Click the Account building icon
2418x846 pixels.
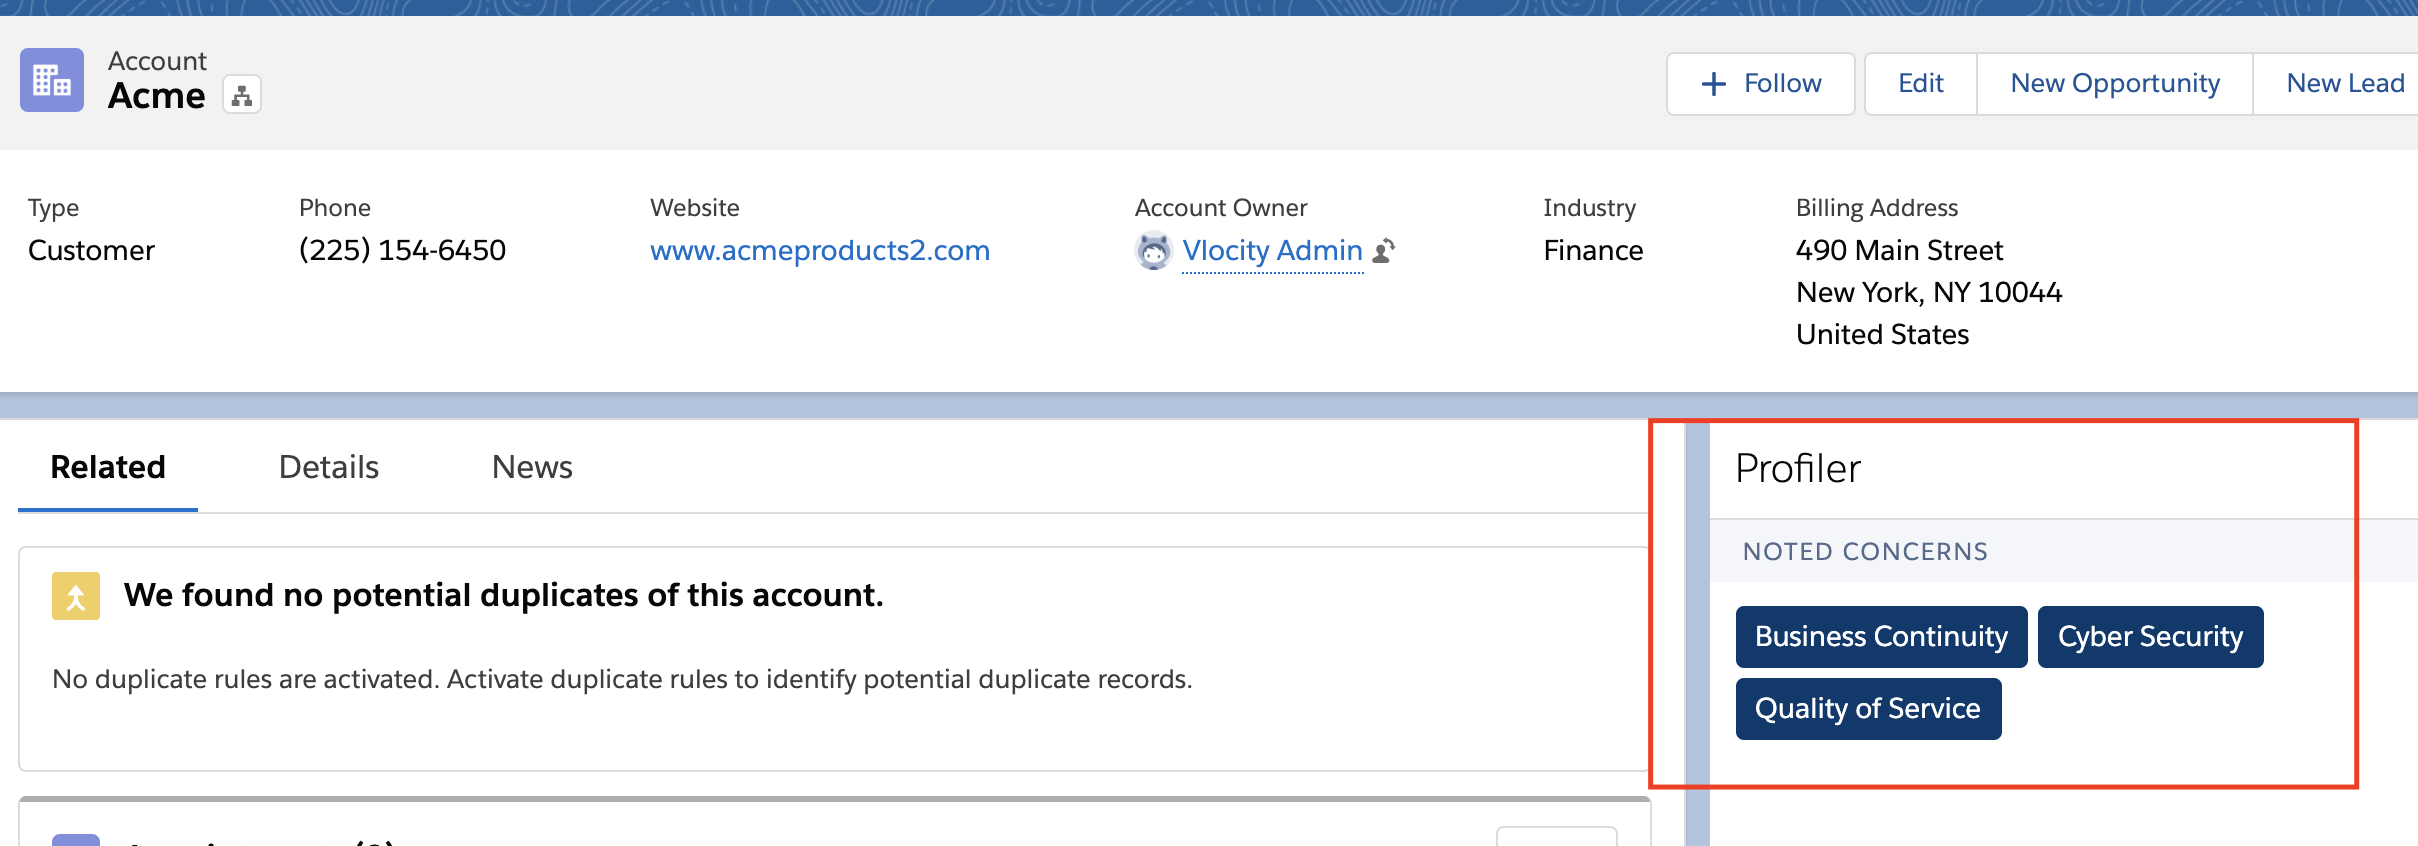click(x=52, y=80)
